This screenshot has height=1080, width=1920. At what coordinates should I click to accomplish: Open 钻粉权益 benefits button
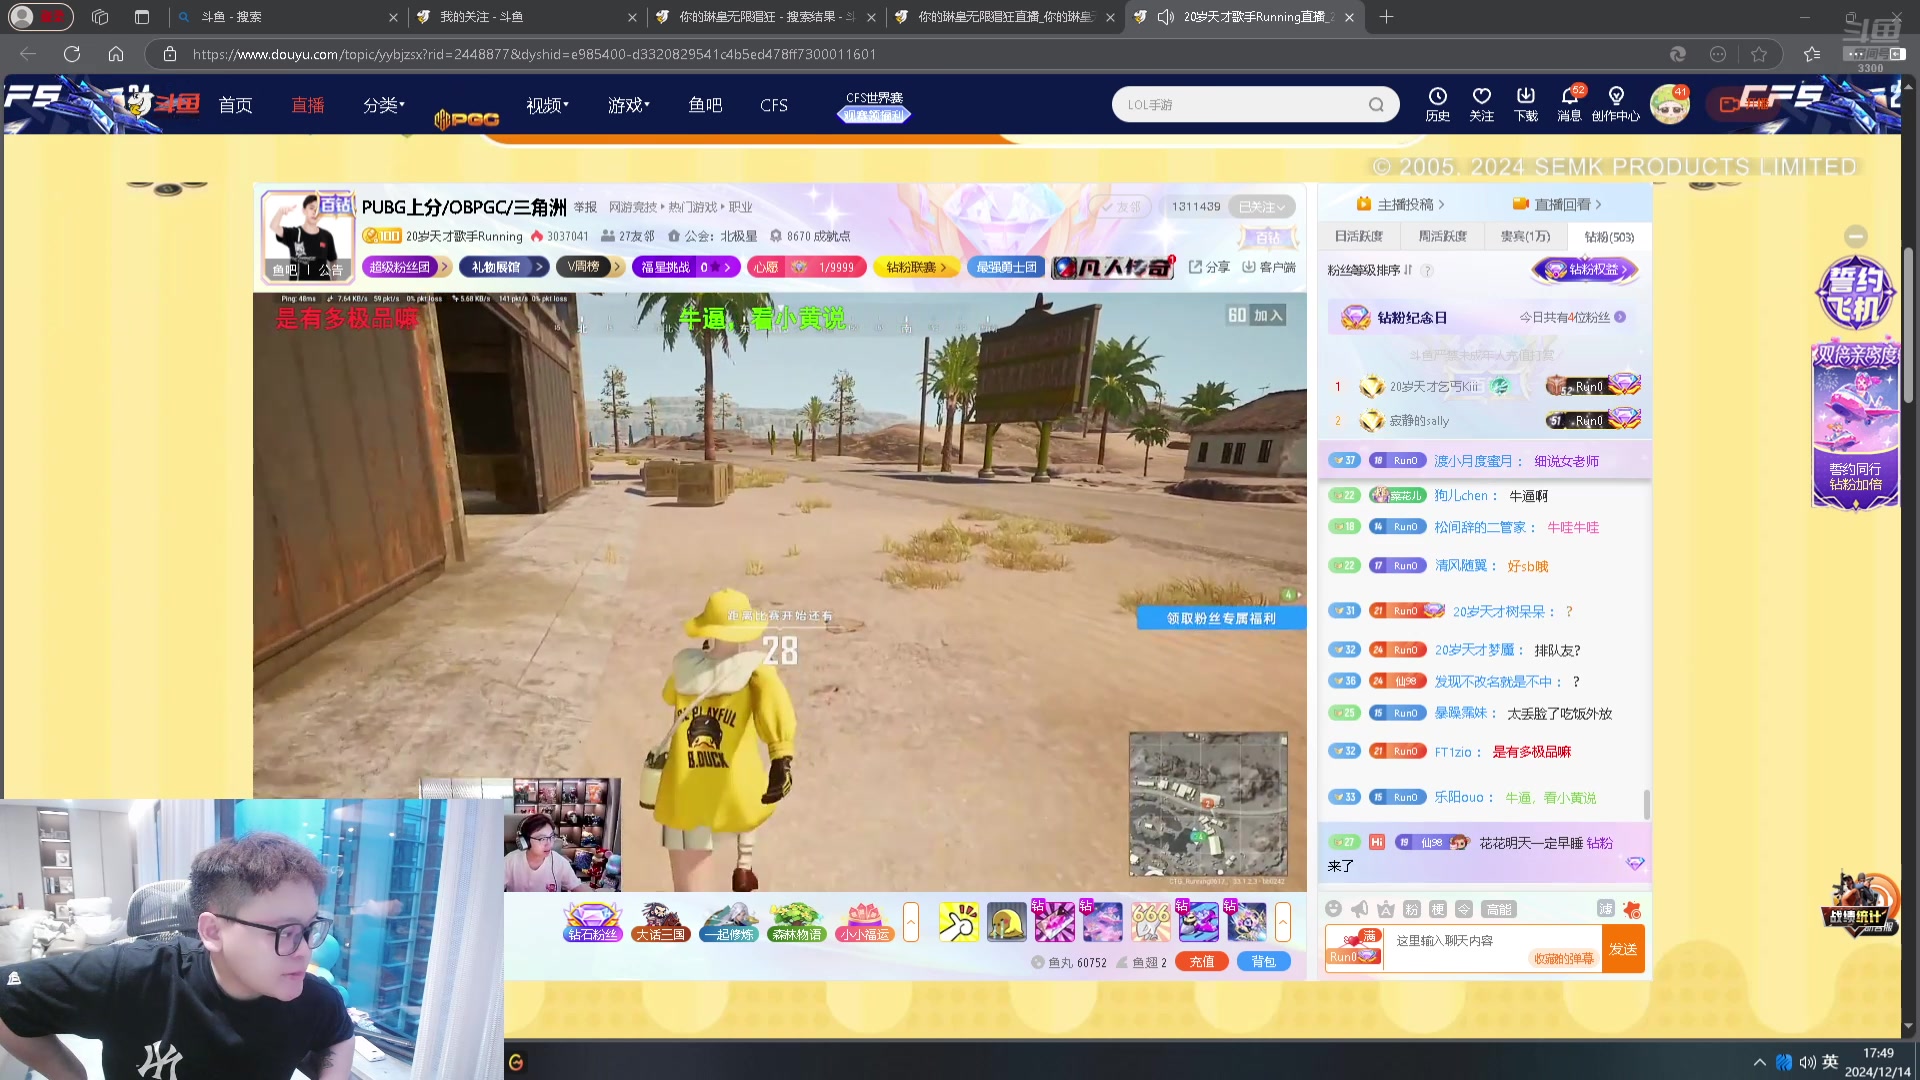(x=1586, y=269)
